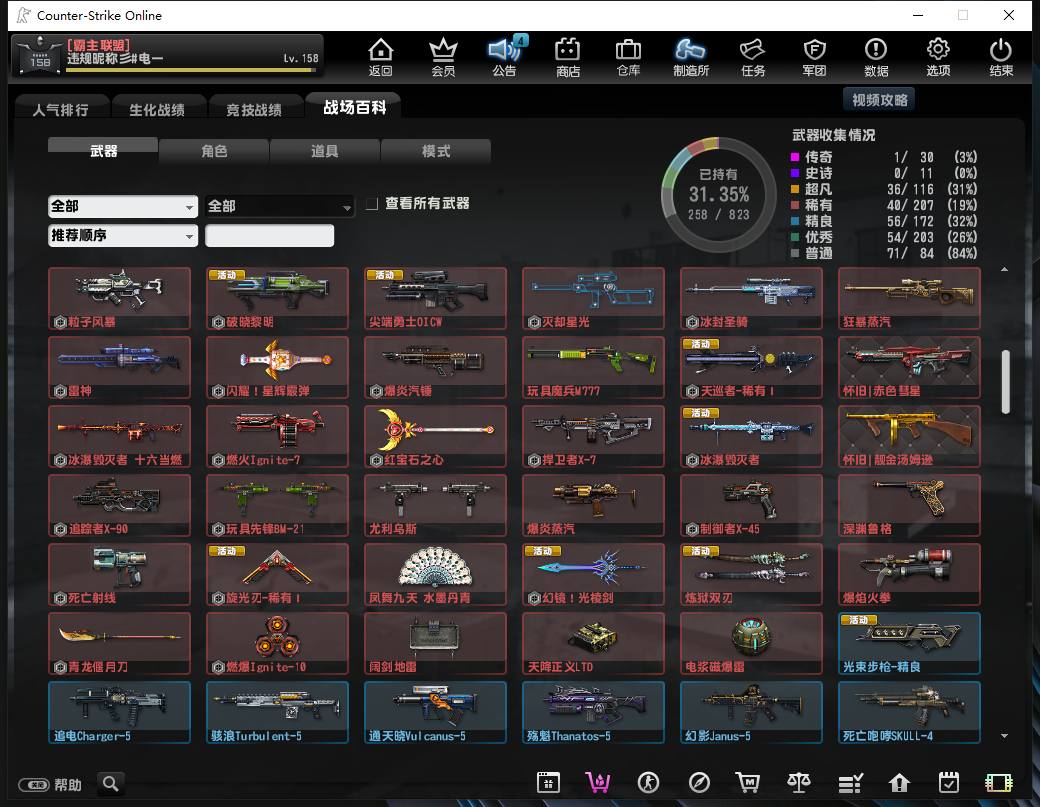Screen dimensions: 1040x807
Task: Expand the white 全部 category dropdown
Action: pyautogui.click(x=123, y=206)
